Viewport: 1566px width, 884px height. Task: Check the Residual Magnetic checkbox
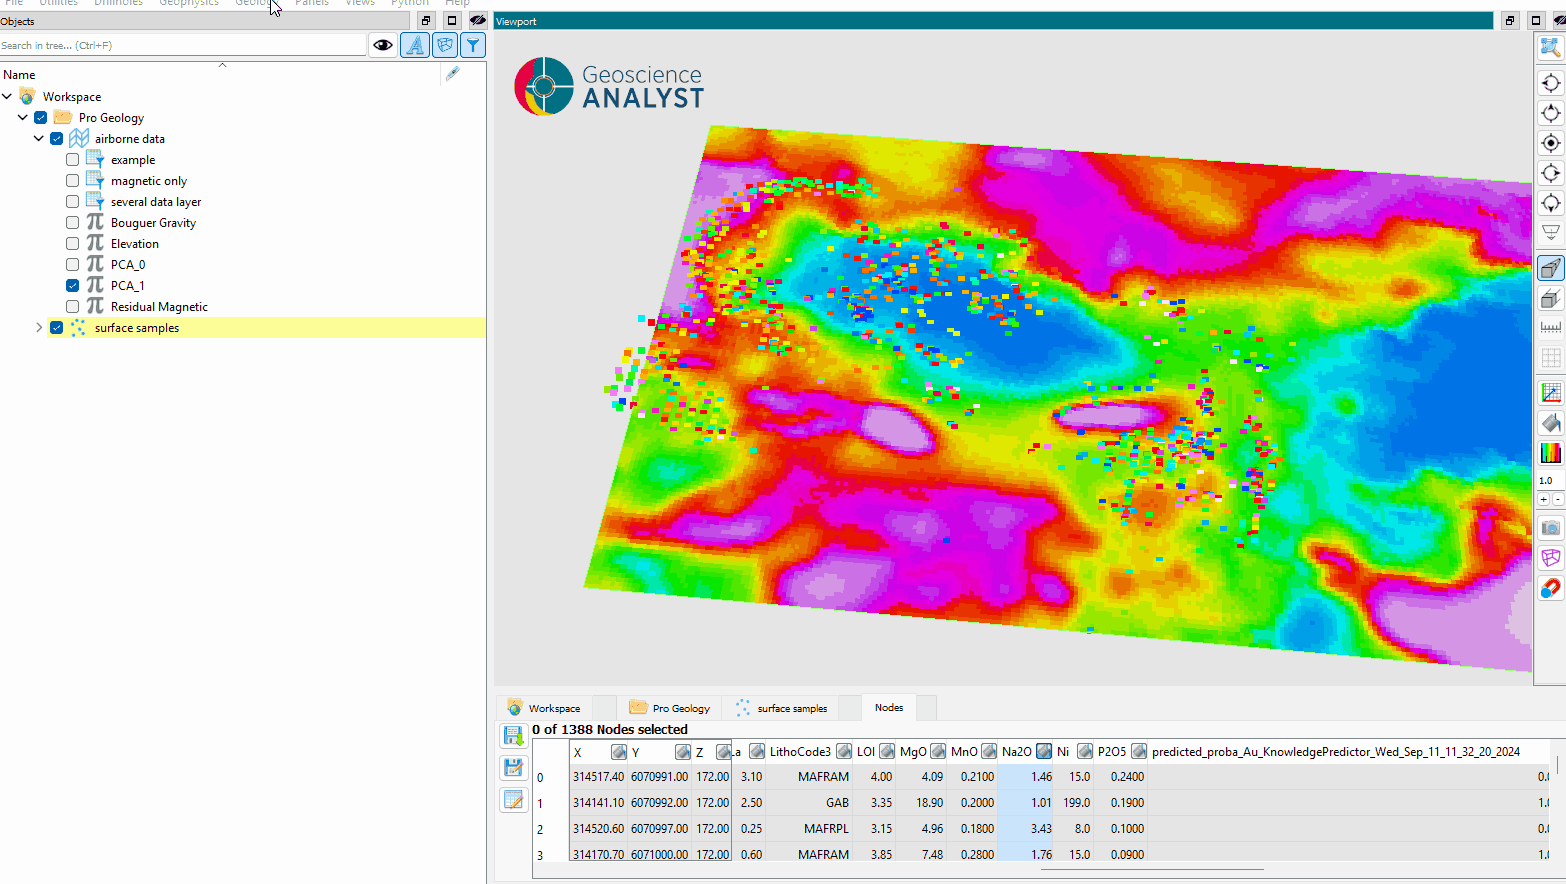(73, 307)
